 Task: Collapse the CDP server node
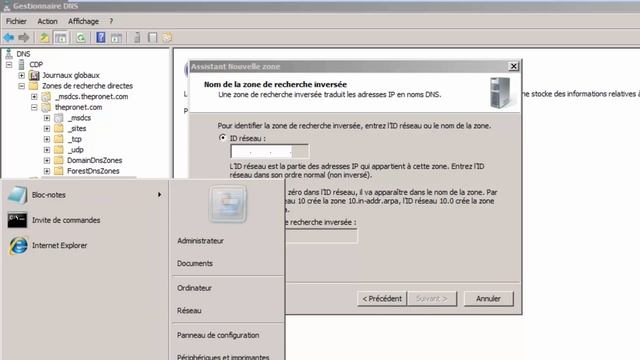pos(9,64)
